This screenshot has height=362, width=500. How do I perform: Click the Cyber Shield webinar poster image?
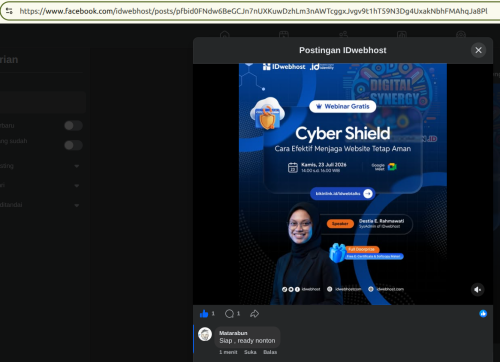coord(343,184)
